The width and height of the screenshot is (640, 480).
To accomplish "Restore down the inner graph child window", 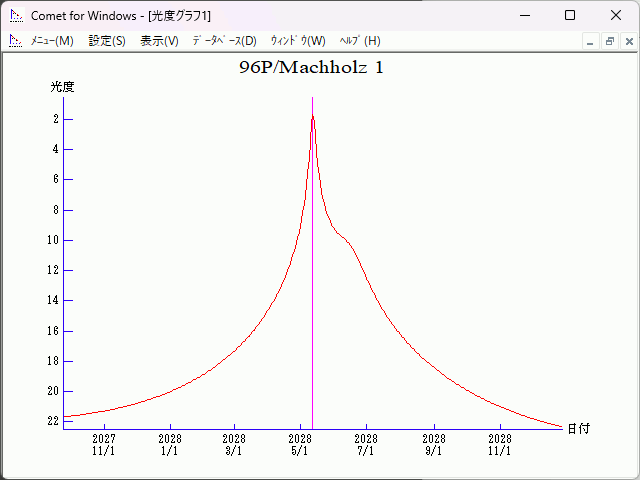I will (610, 41).
